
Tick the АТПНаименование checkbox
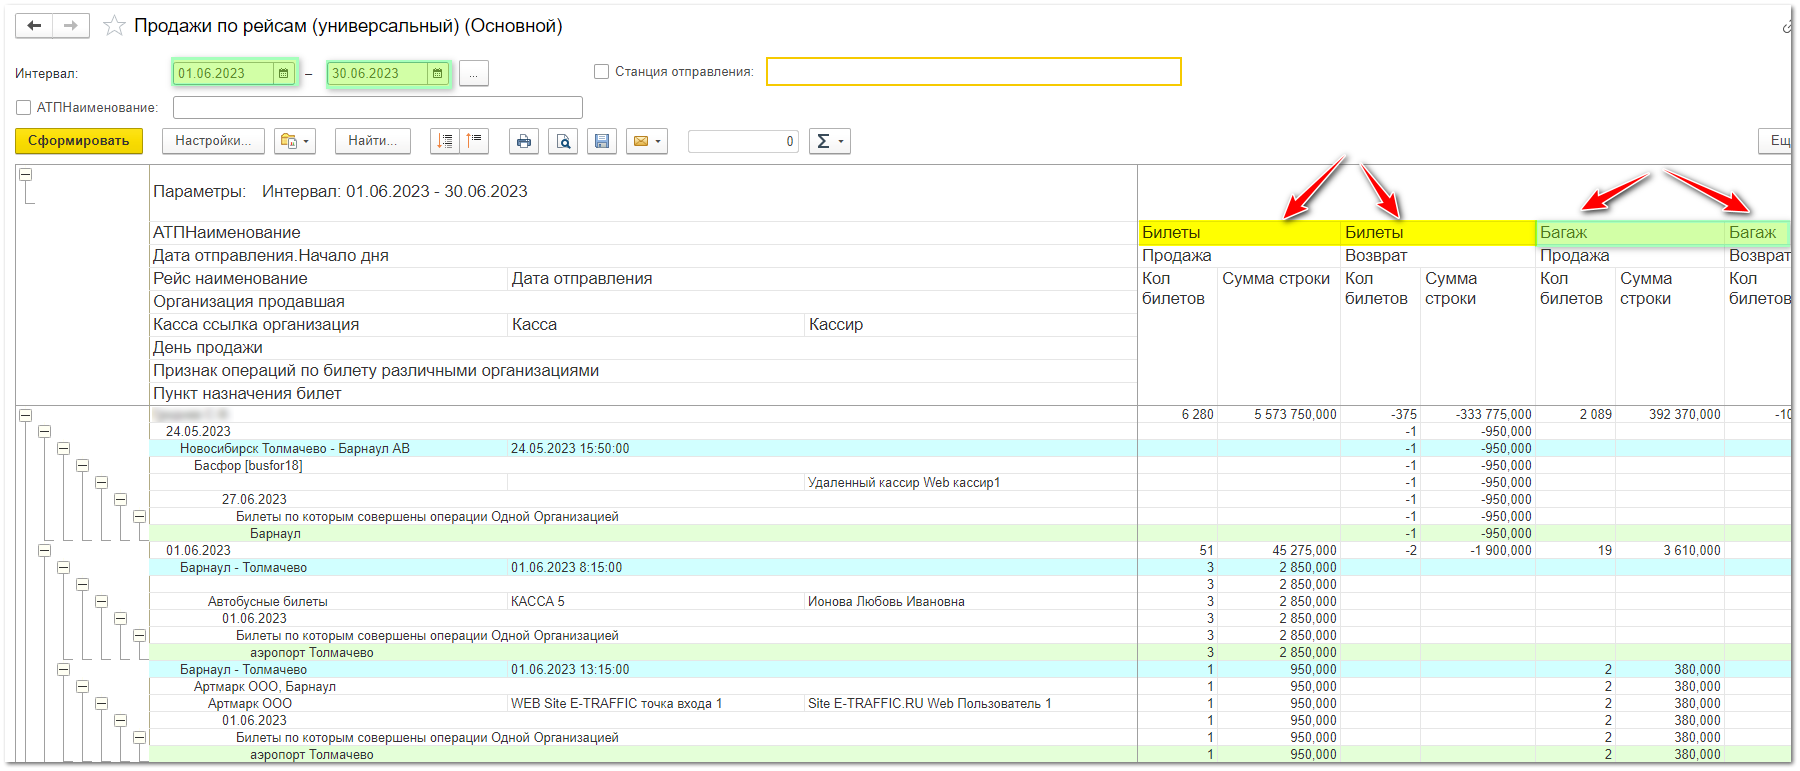click(24, 107)
